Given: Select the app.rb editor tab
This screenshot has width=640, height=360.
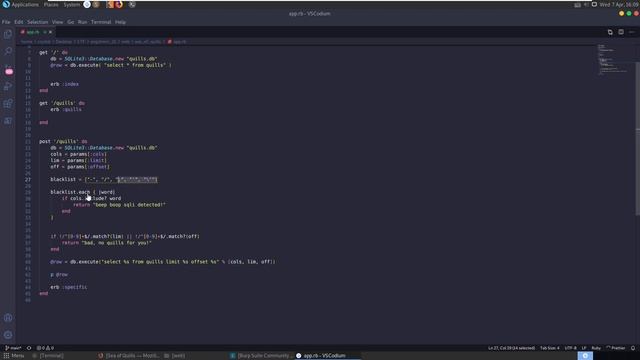Looking at the screenshot, I should pos(36,32).
